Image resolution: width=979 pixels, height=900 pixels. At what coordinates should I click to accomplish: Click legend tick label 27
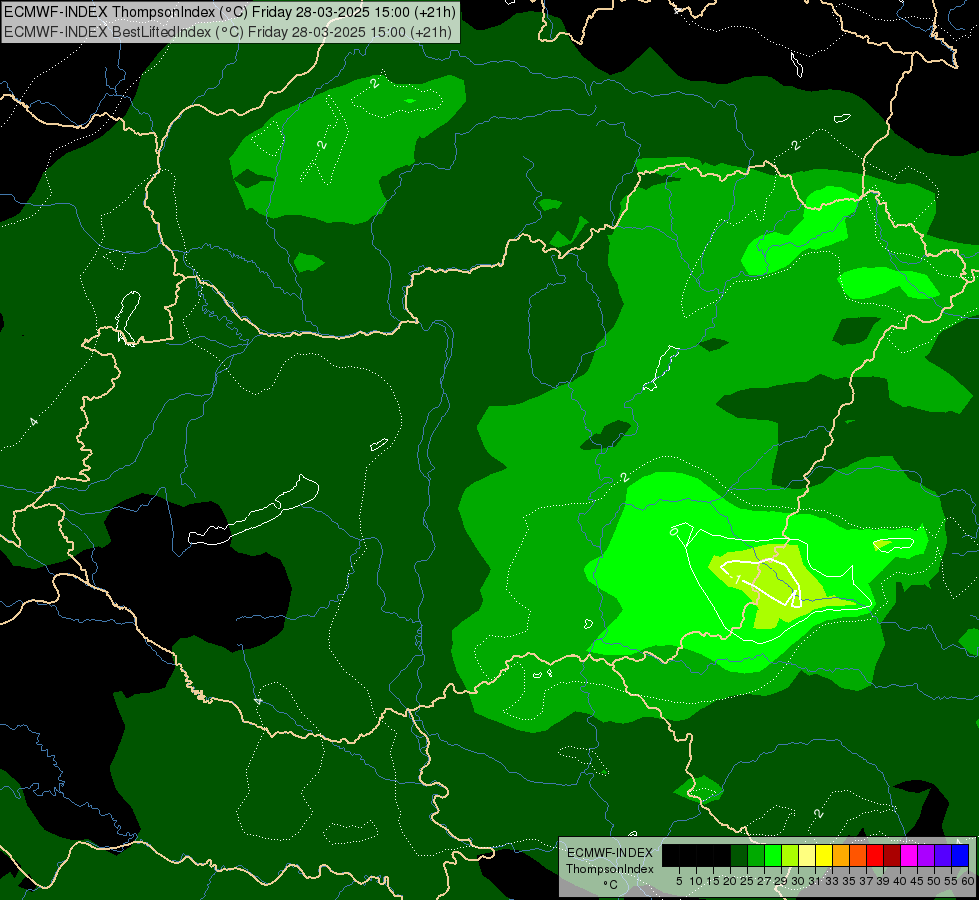764,881
